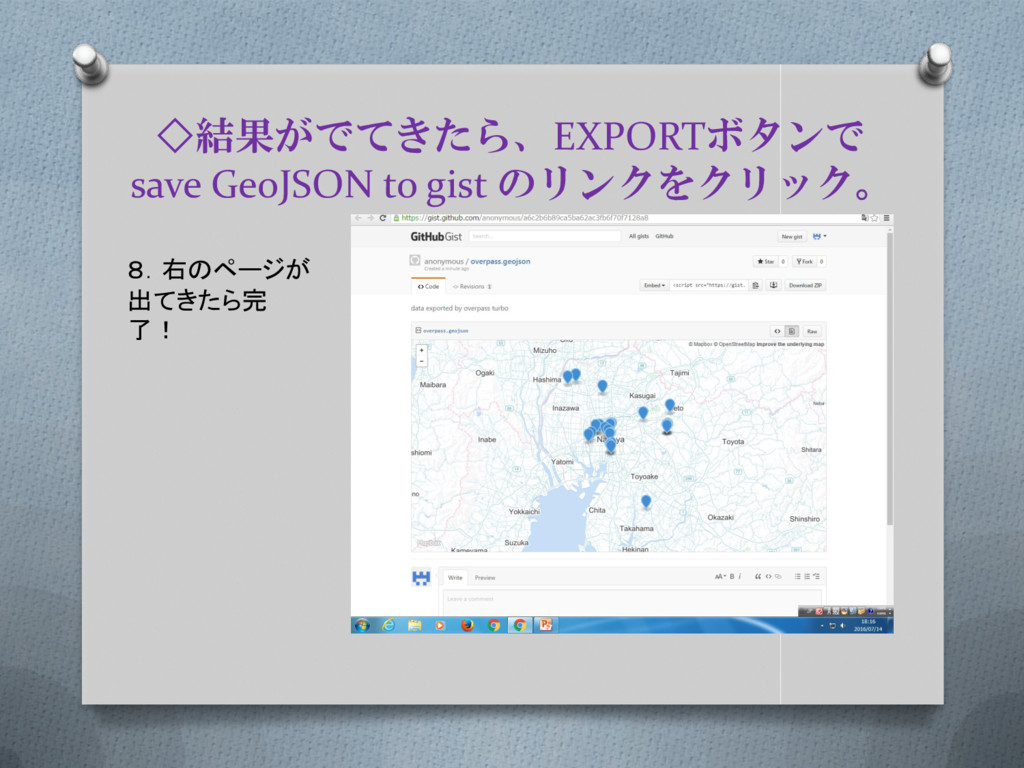The height and width of the screenshot is (768, 1024).
Task: Copy embed code with clipboard icon
Action: 756,285
